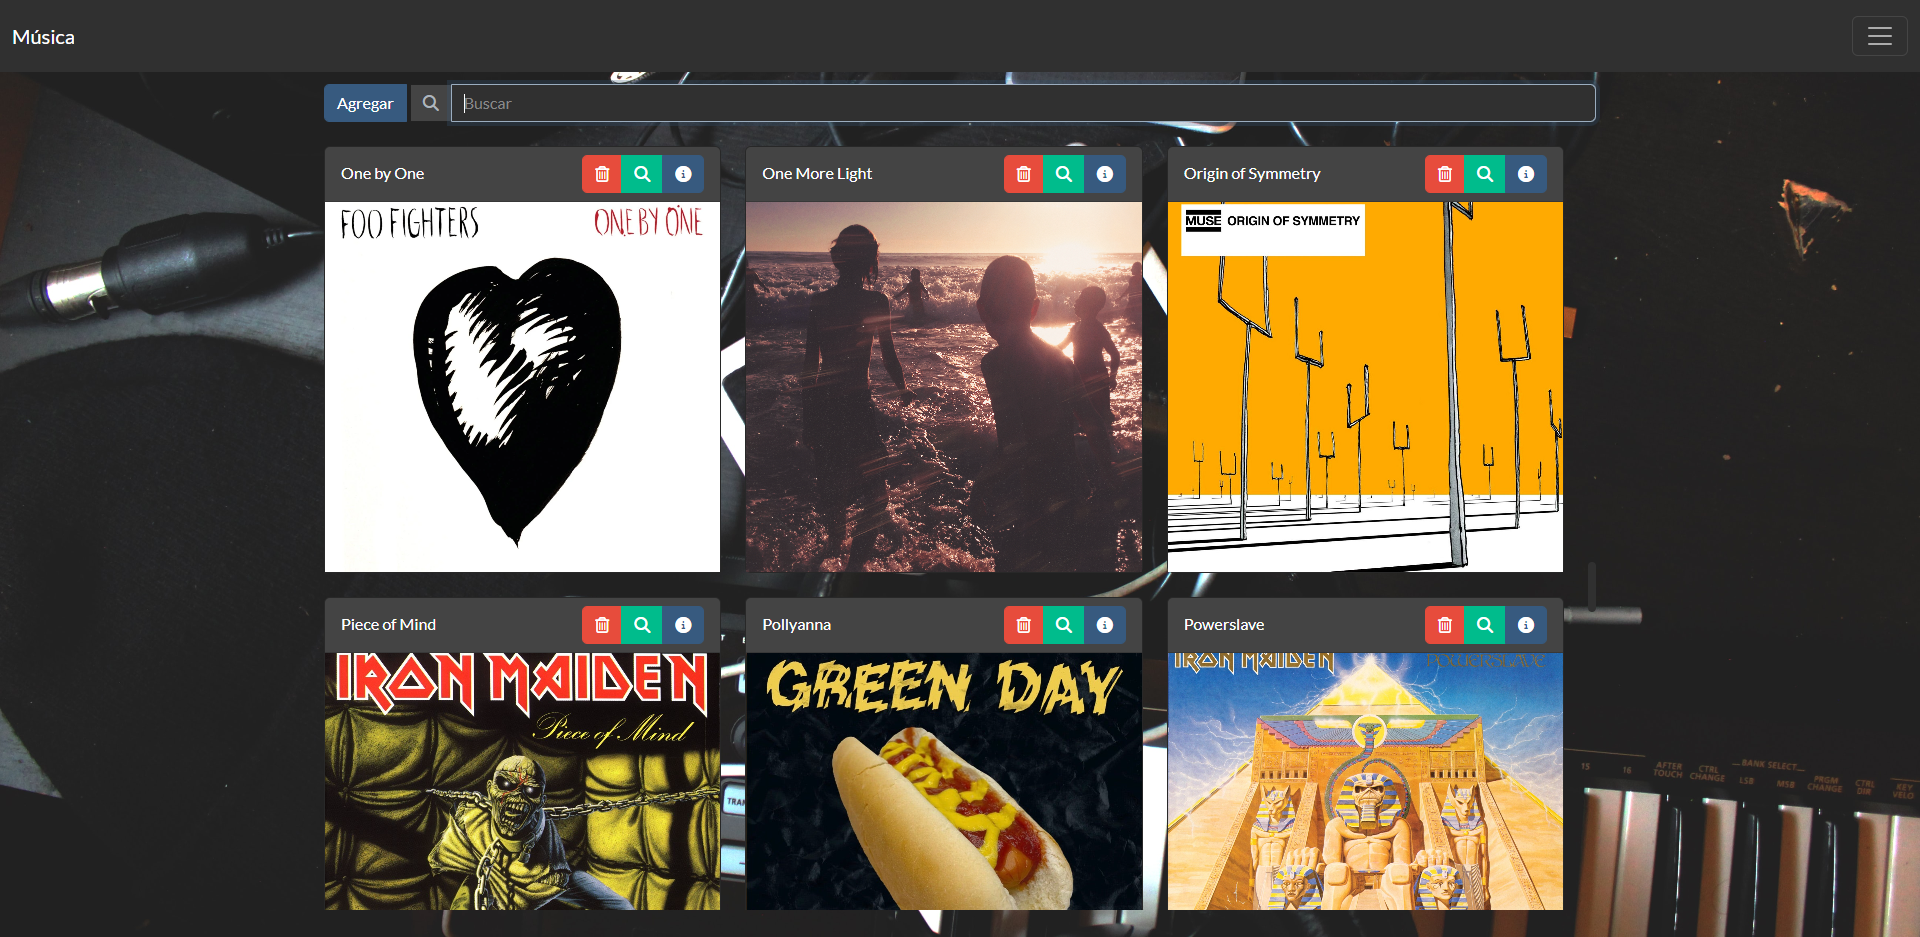The width and height of the screenshot is (1920, 937).
Task: Select the 'Pollyanna' card title
Action: coord(796,625)
